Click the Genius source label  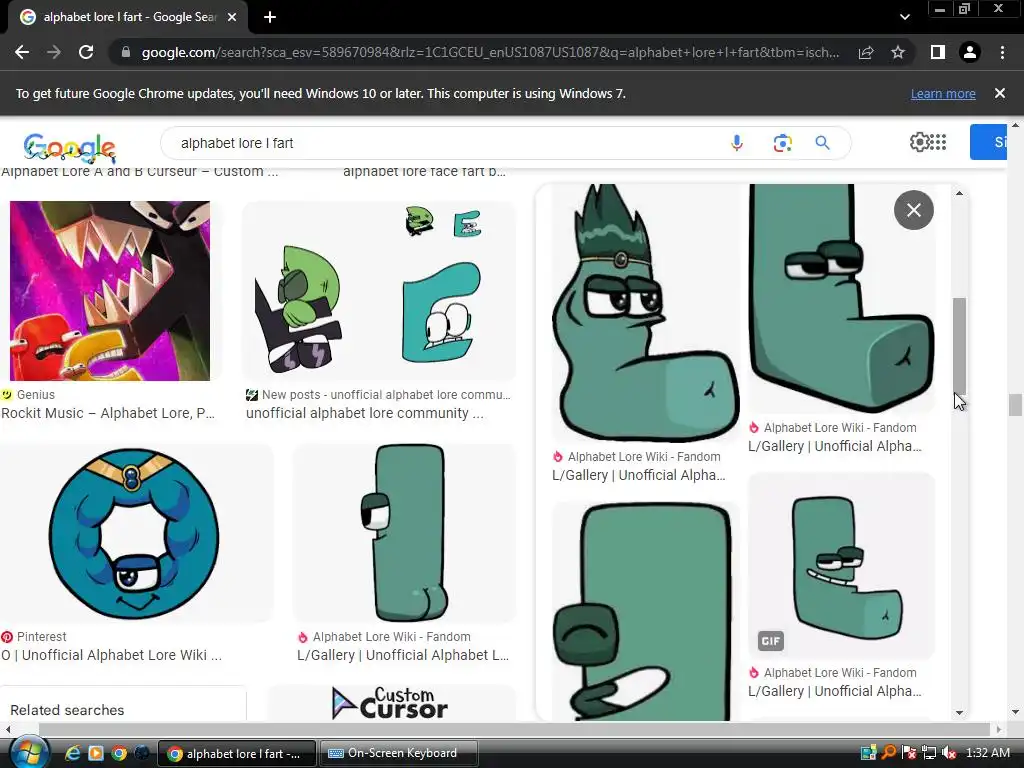coord(36,394)
